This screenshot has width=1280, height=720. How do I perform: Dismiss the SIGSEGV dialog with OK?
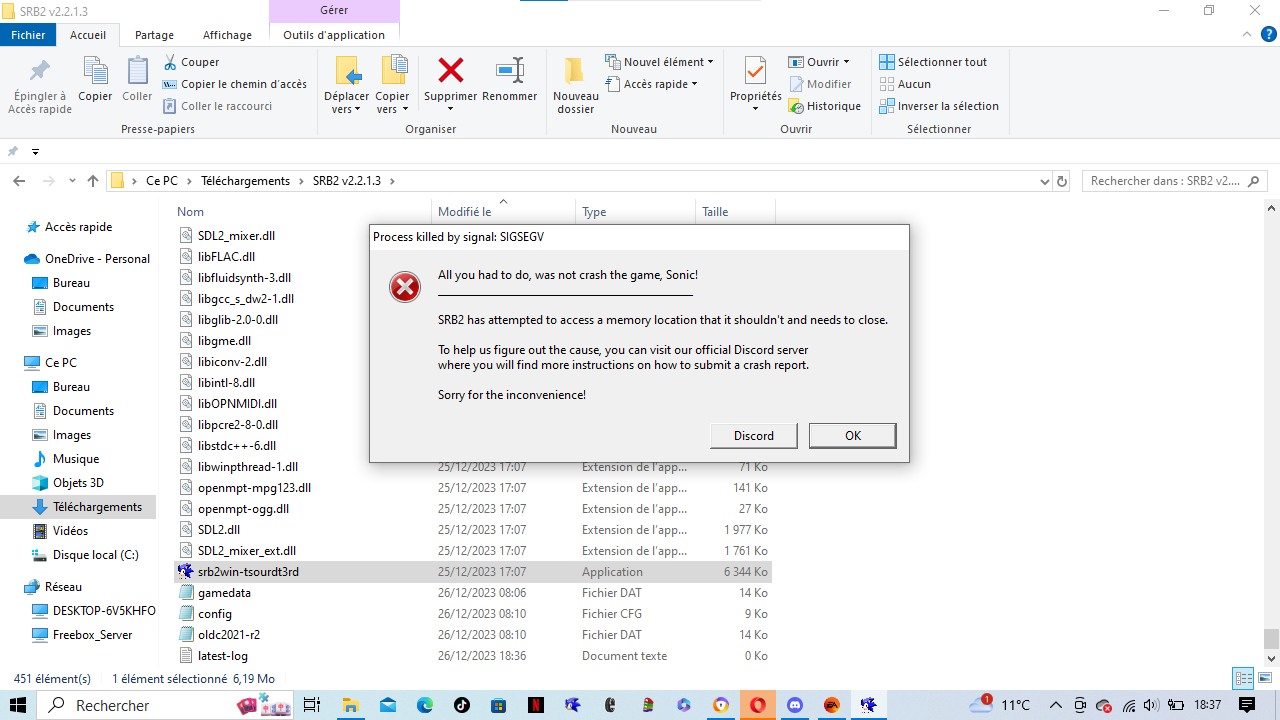(x=852, y=435)
